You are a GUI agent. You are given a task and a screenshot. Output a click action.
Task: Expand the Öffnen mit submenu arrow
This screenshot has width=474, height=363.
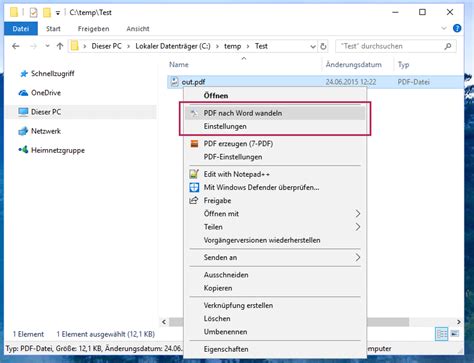point(357,214)
